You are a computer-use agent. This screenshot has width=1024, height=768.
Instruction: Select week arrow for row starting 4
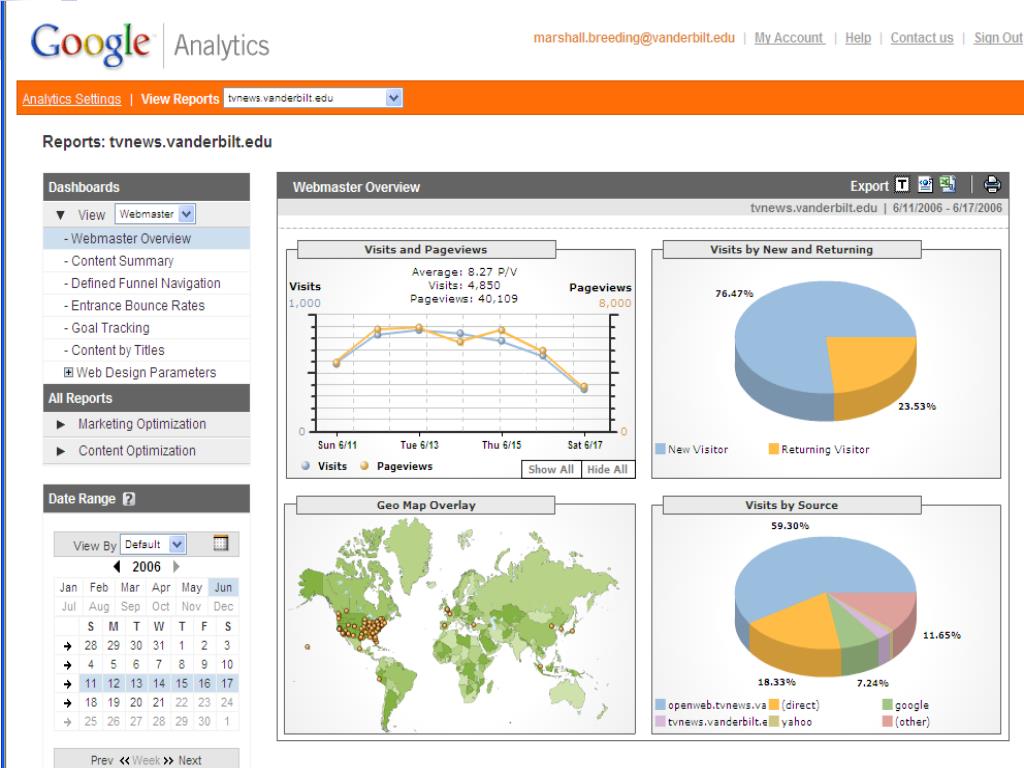click(67, 665)
